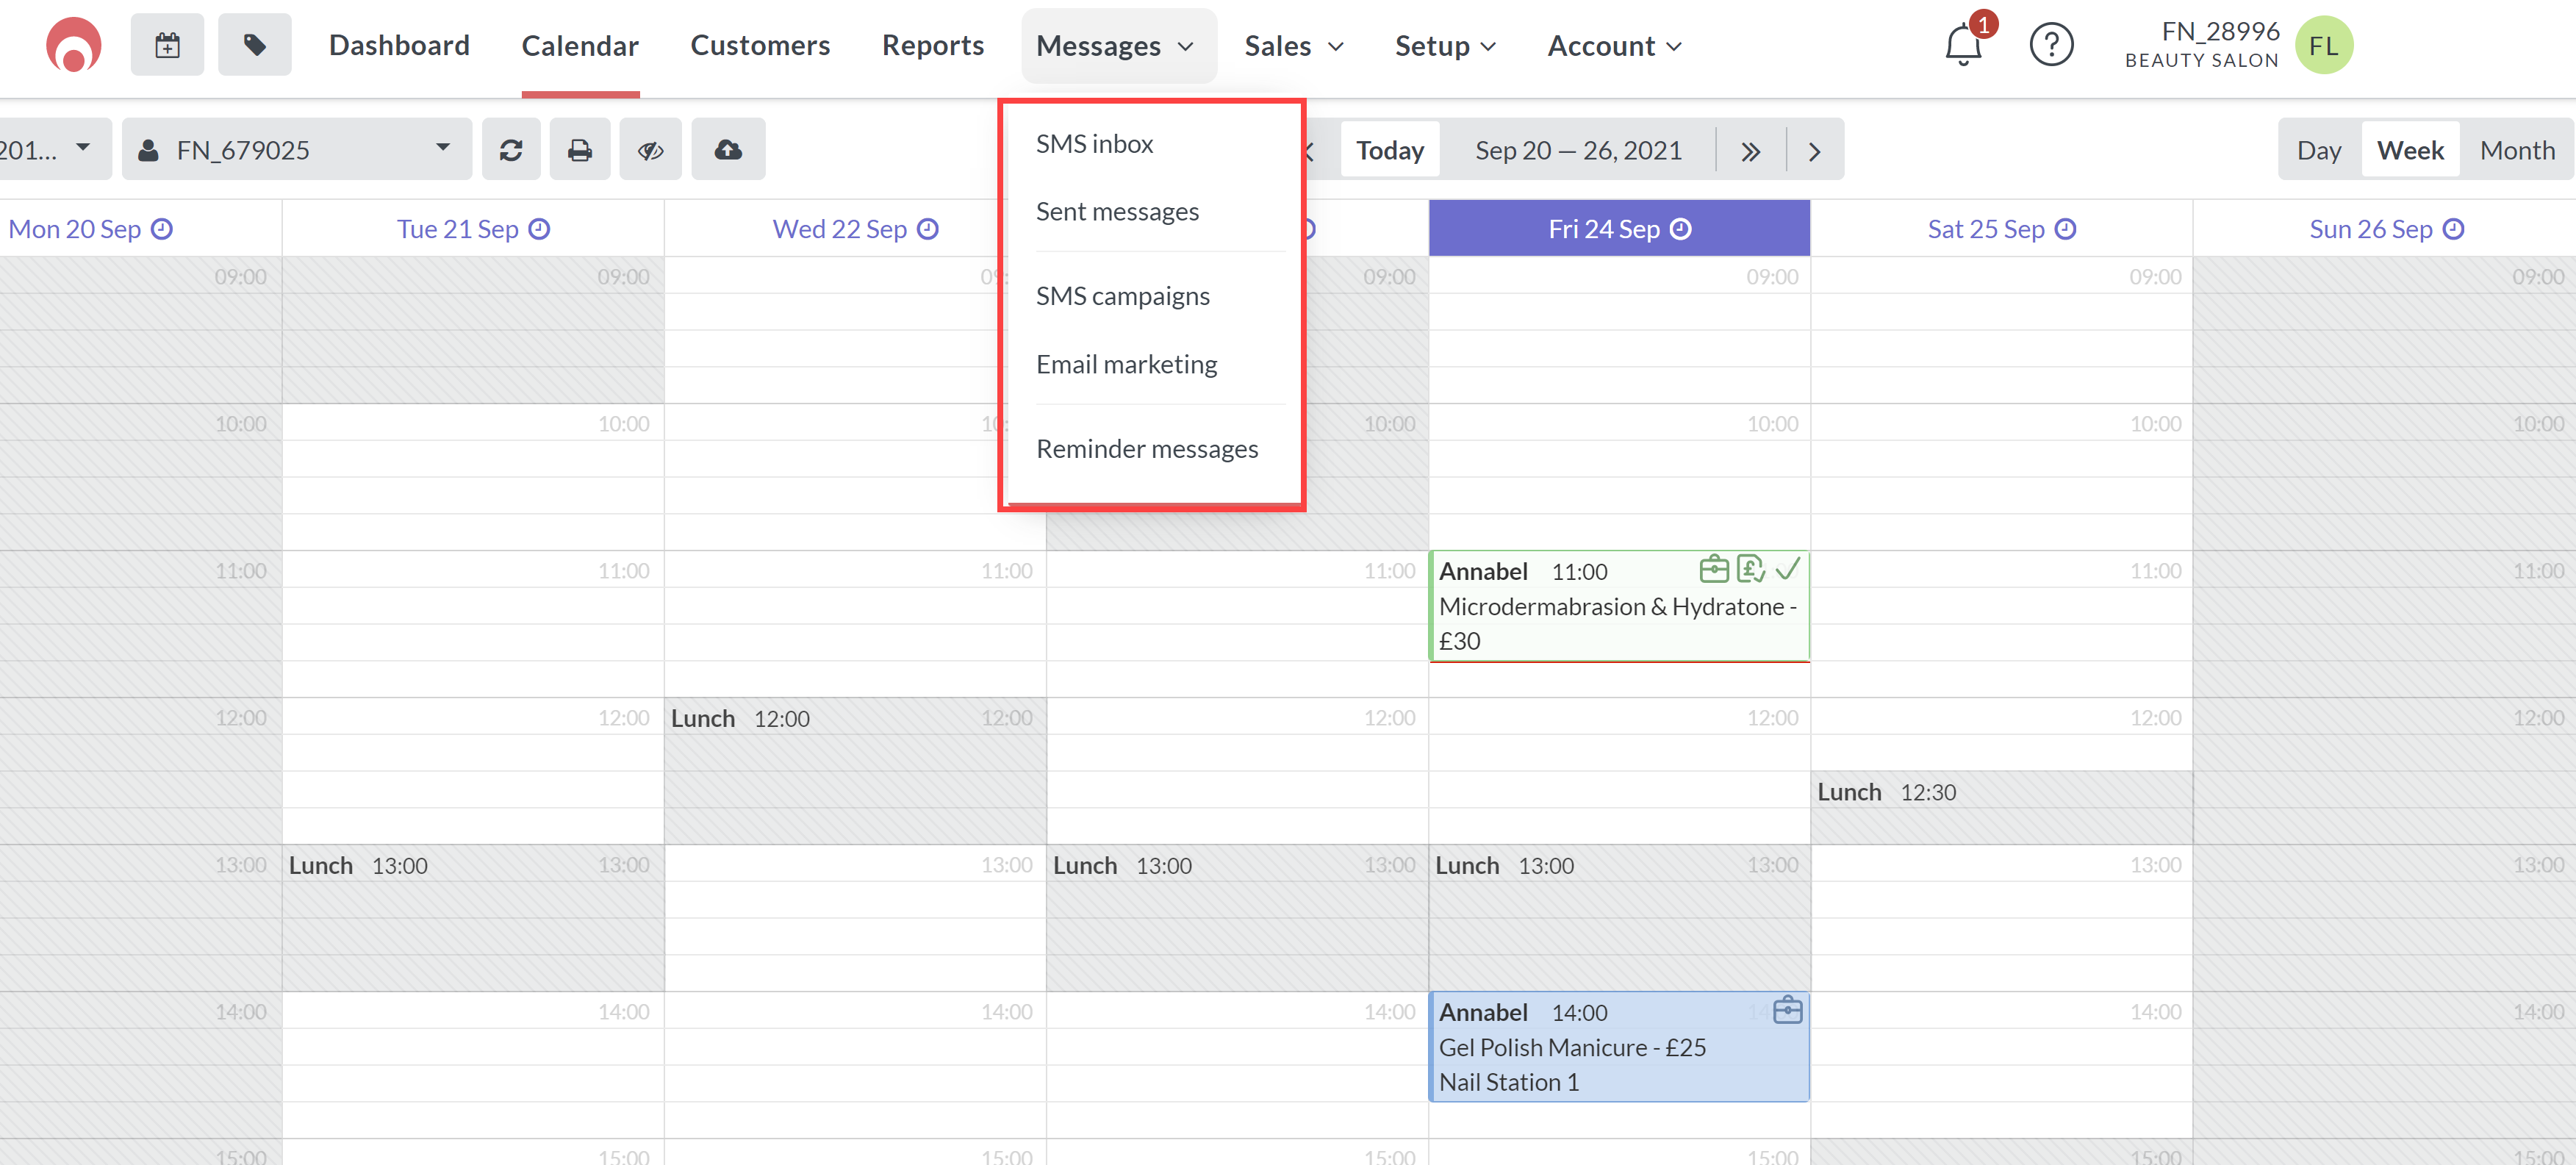Click the clock icon beside Tue 21 Sep
This screenshot has height=1165, width=2576.
coord(539,229)
